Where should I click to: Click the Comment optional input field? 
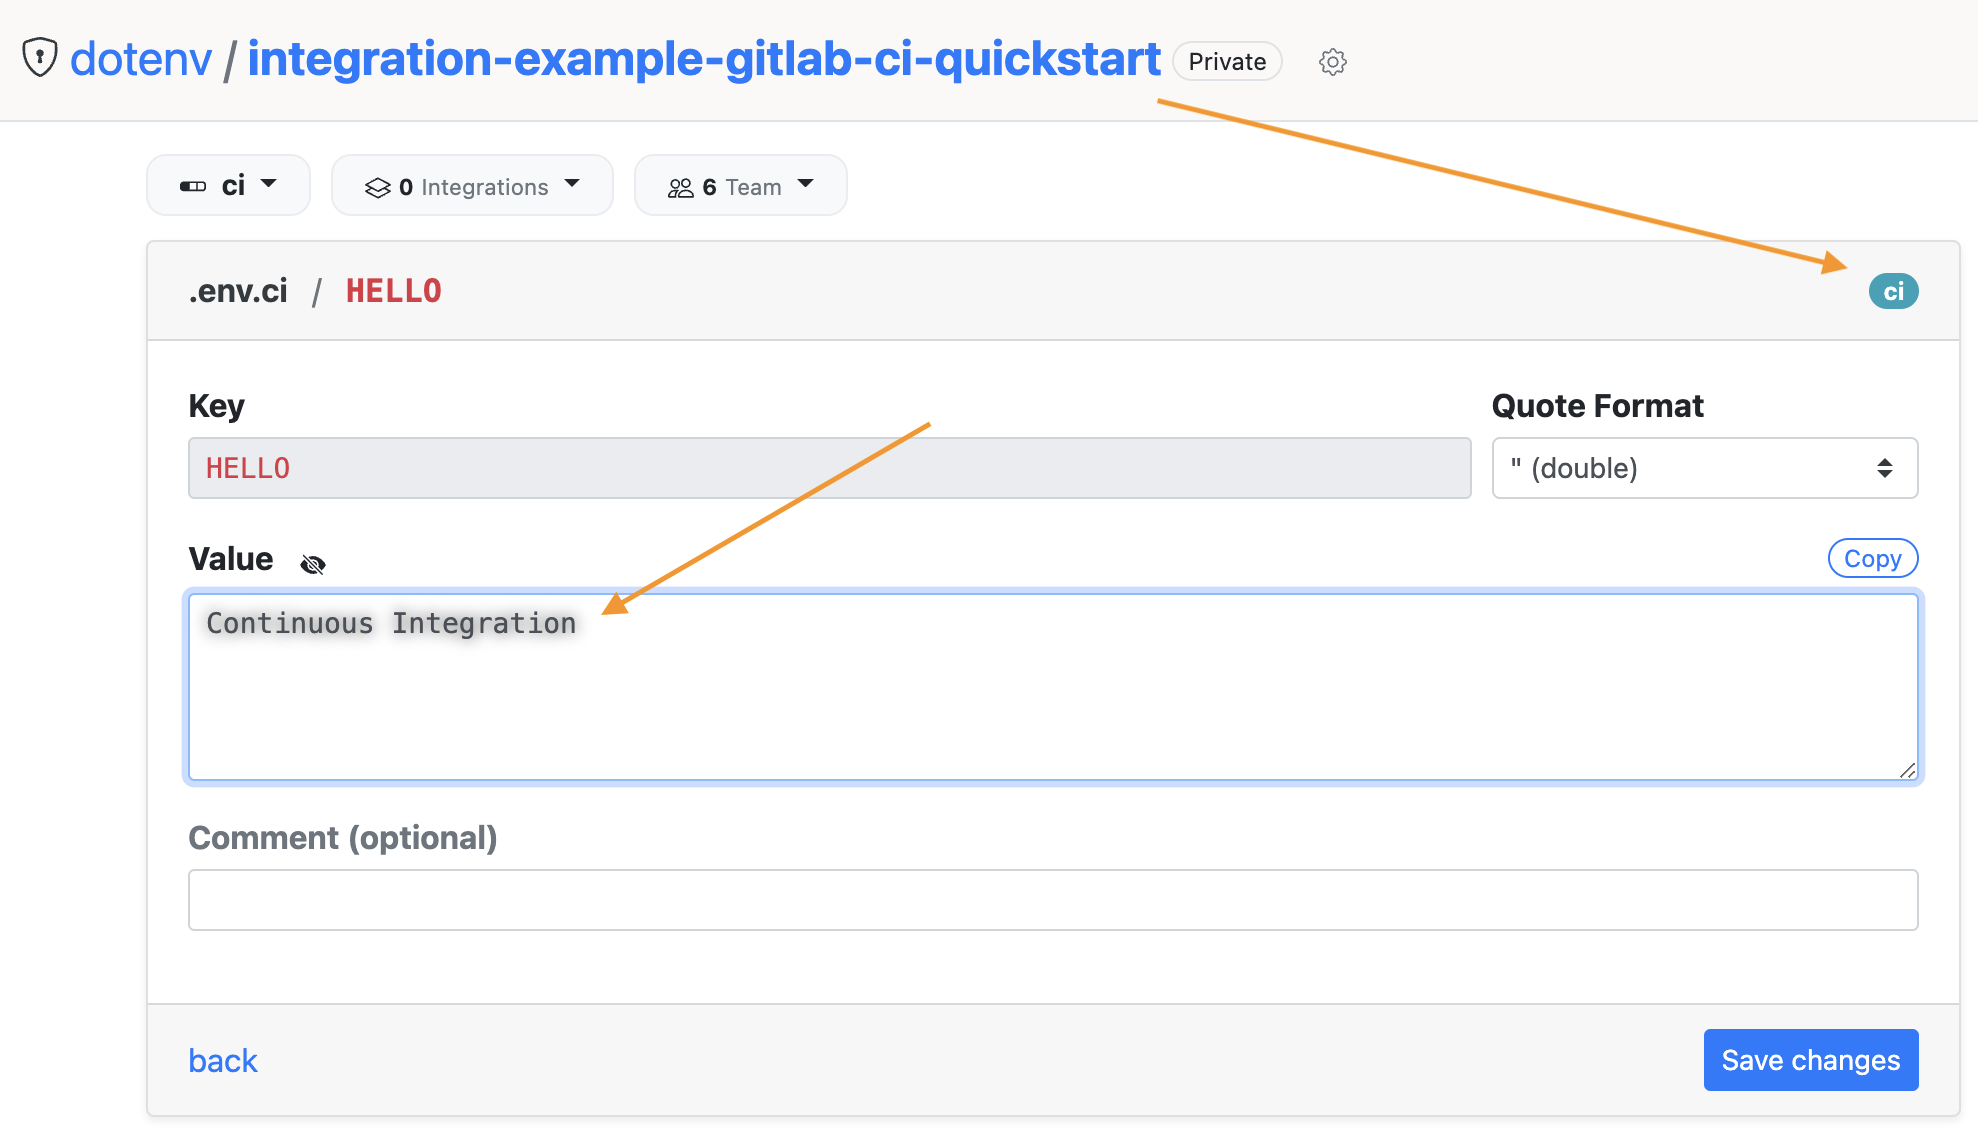1053,900
